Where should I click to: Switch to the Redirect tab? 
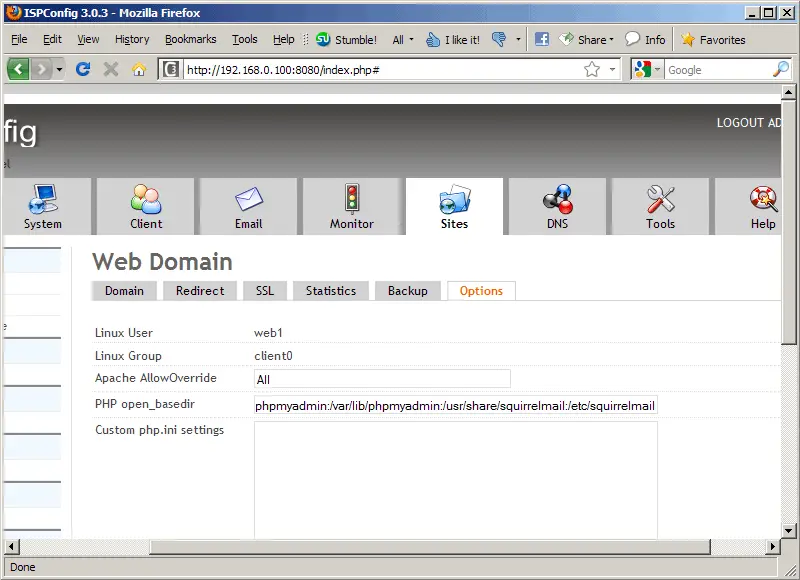(200, 291)
